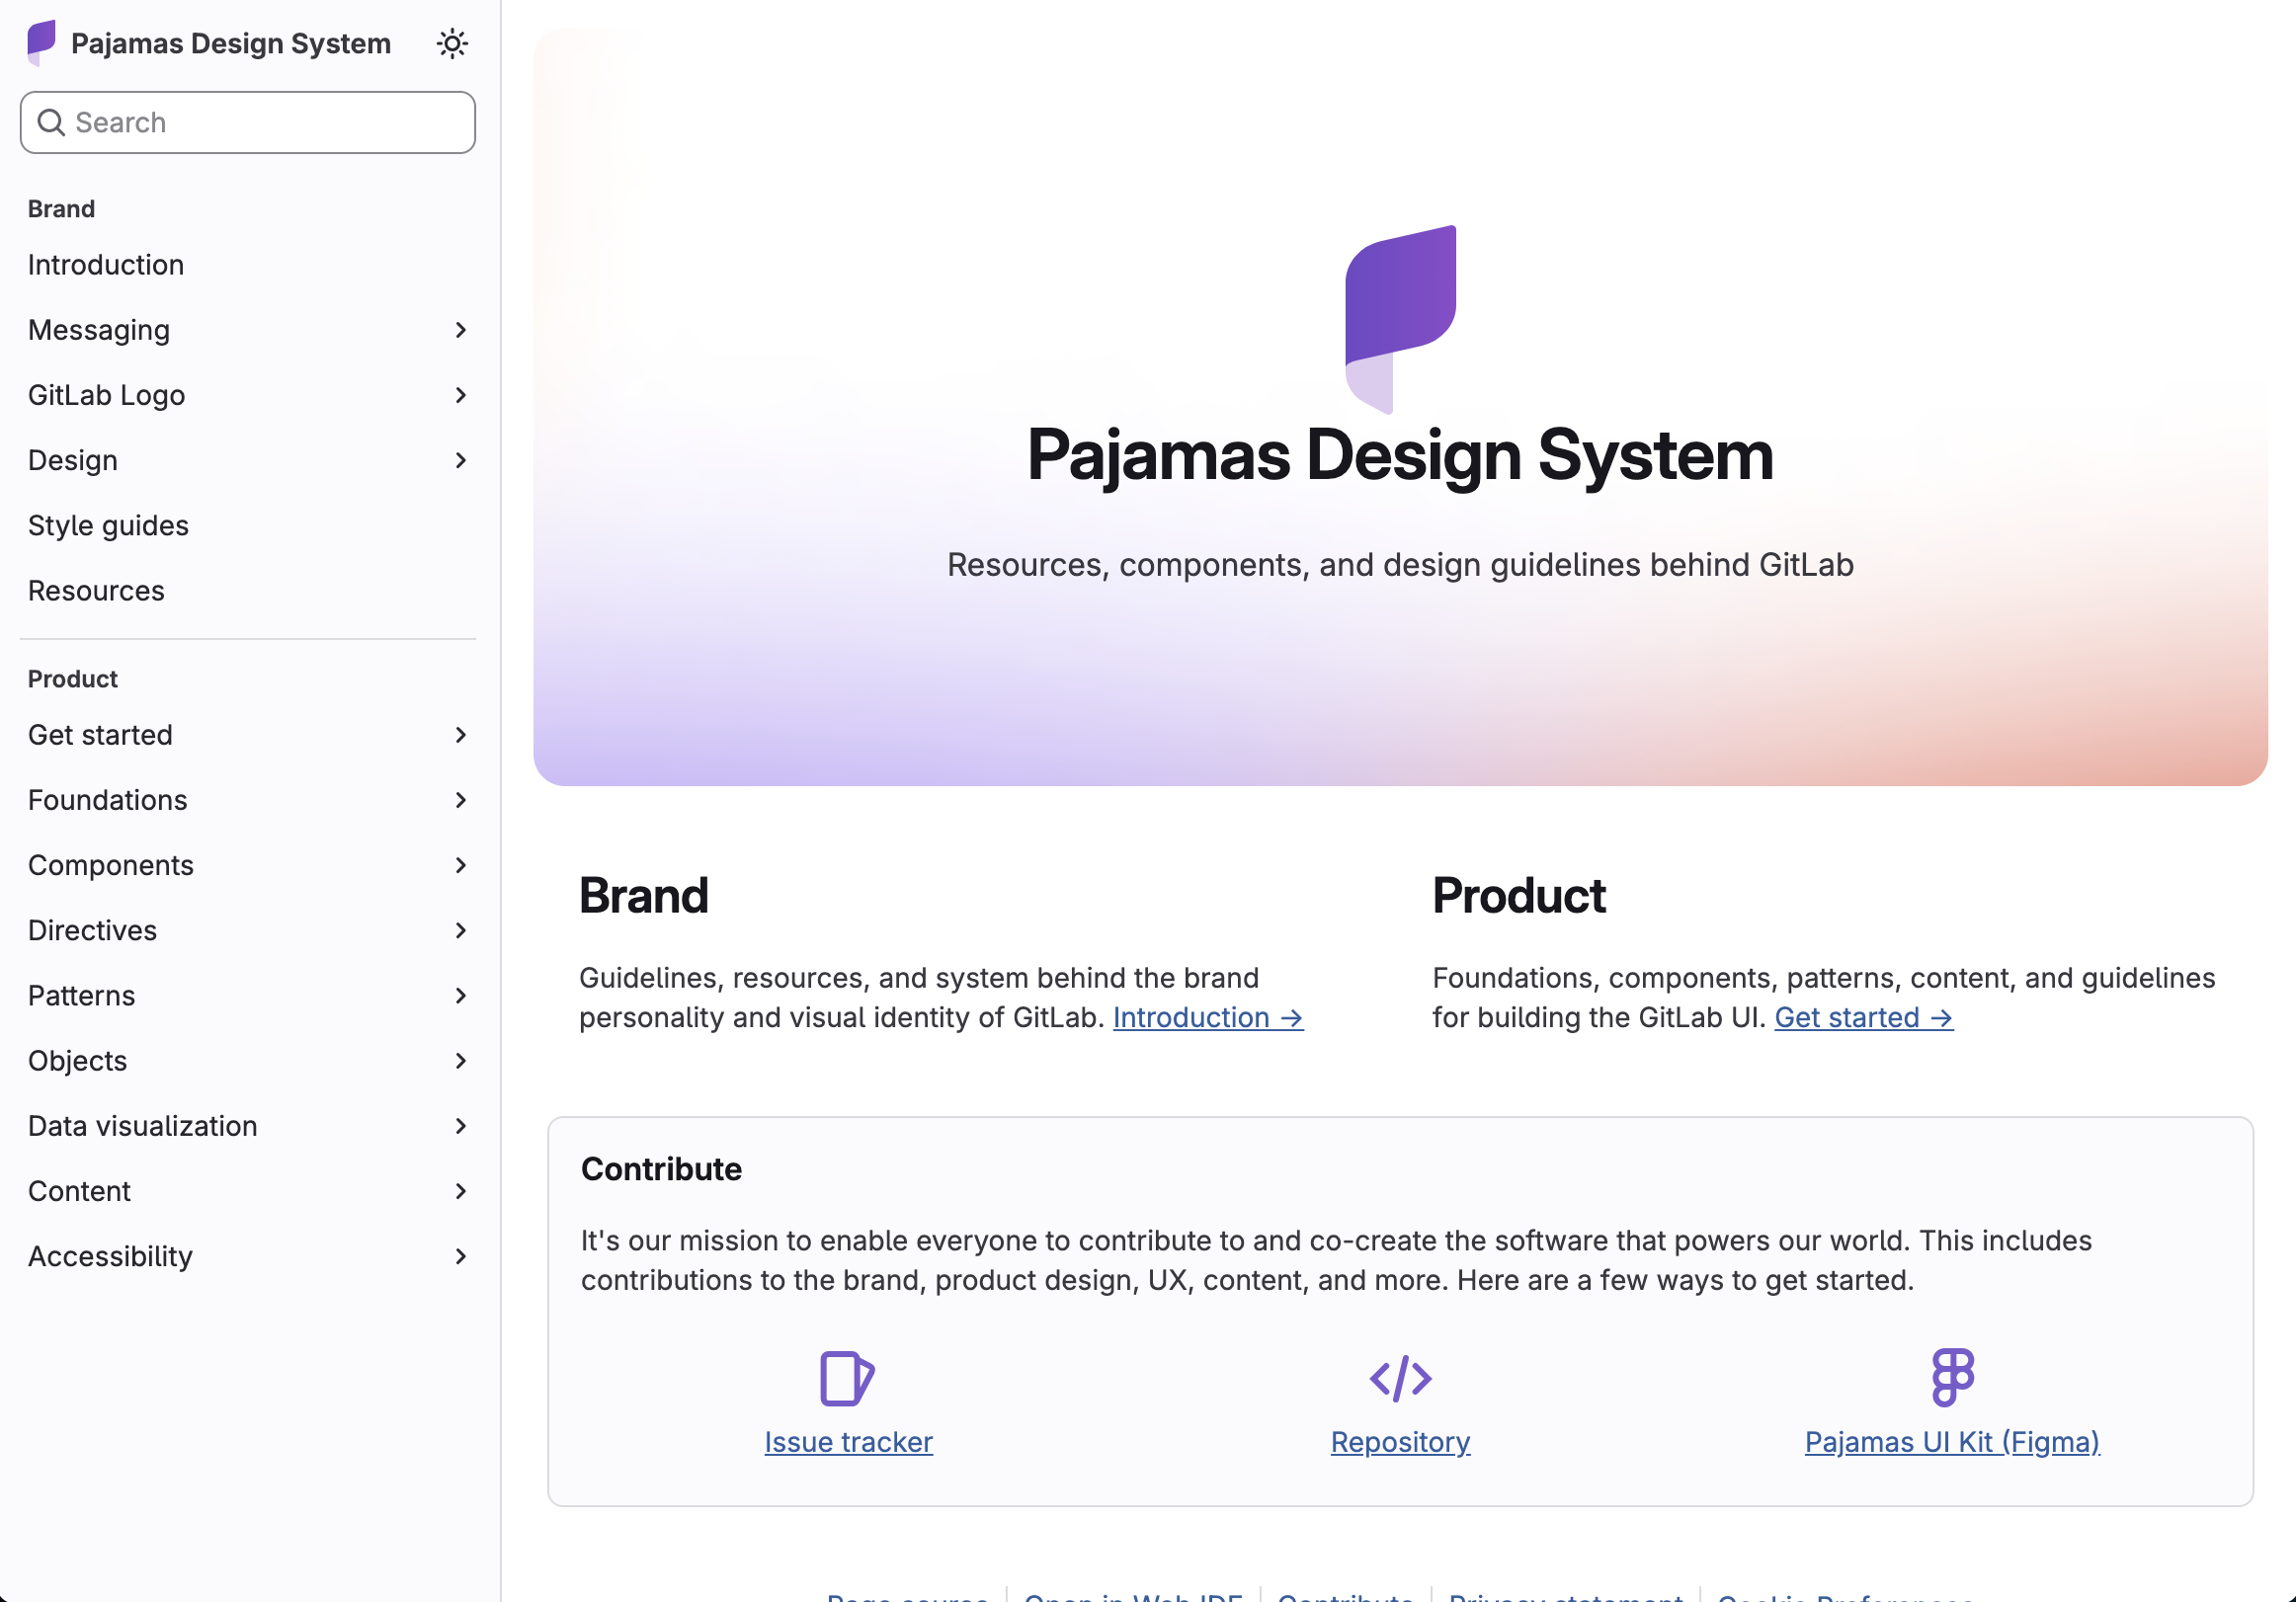Screen dimensions: 2296x1602
Task: Click the large Pajamas logo in the hero banner
Action: pos(1400,316)
